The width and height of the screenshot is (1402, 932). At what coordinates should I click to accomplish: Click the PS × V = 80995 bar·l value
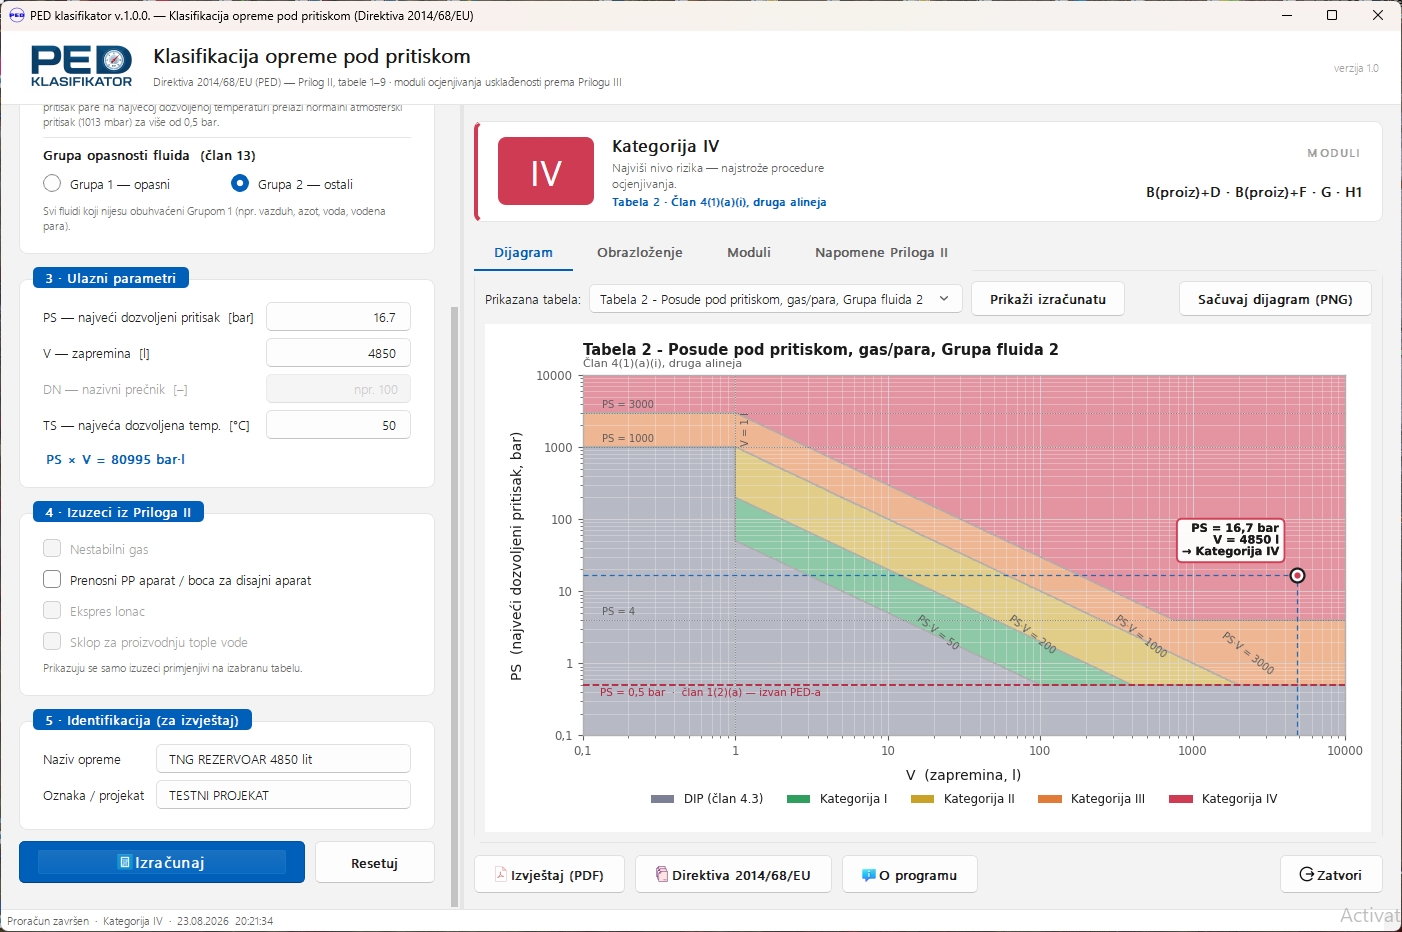[116, 459]
